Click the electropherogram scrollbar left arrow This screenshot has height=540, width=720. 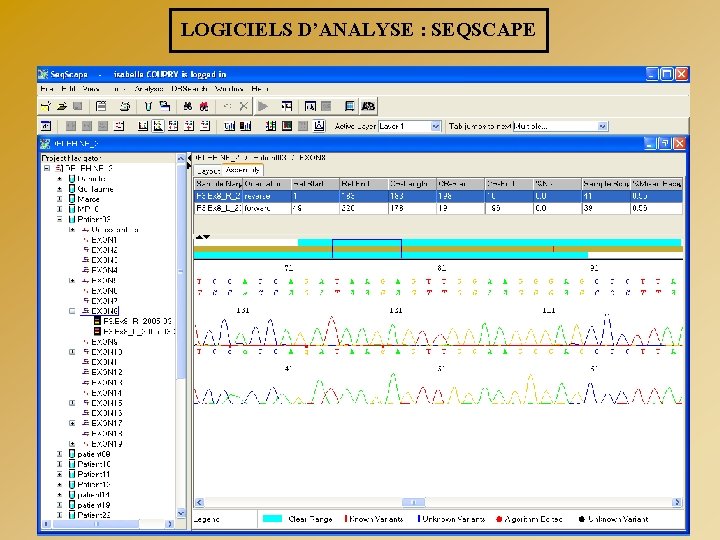coord(199,502)
